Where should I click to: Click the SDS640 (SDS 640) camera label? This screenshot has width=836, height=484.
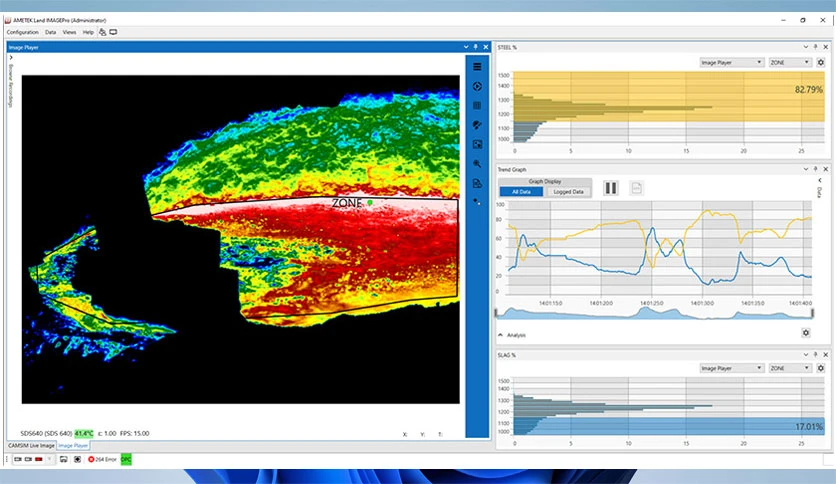[46, 433]
